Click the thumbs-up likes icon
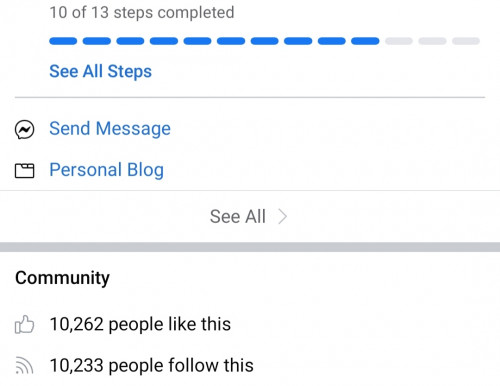This screenshot has width=500, height=386. pos(24,324)
